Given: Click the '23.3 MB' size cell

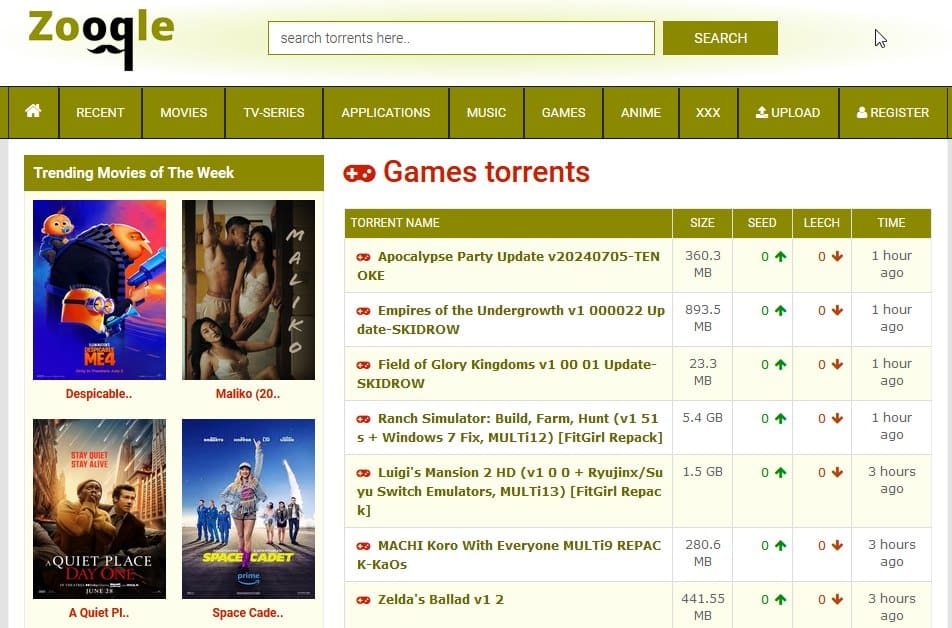Looking at the screenshot, I should [702, 372].
